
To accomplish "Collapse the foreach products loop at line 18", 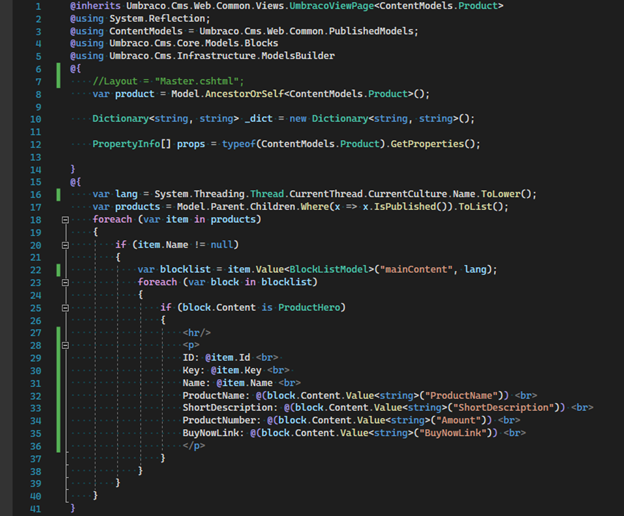I will tap(66, 220).
